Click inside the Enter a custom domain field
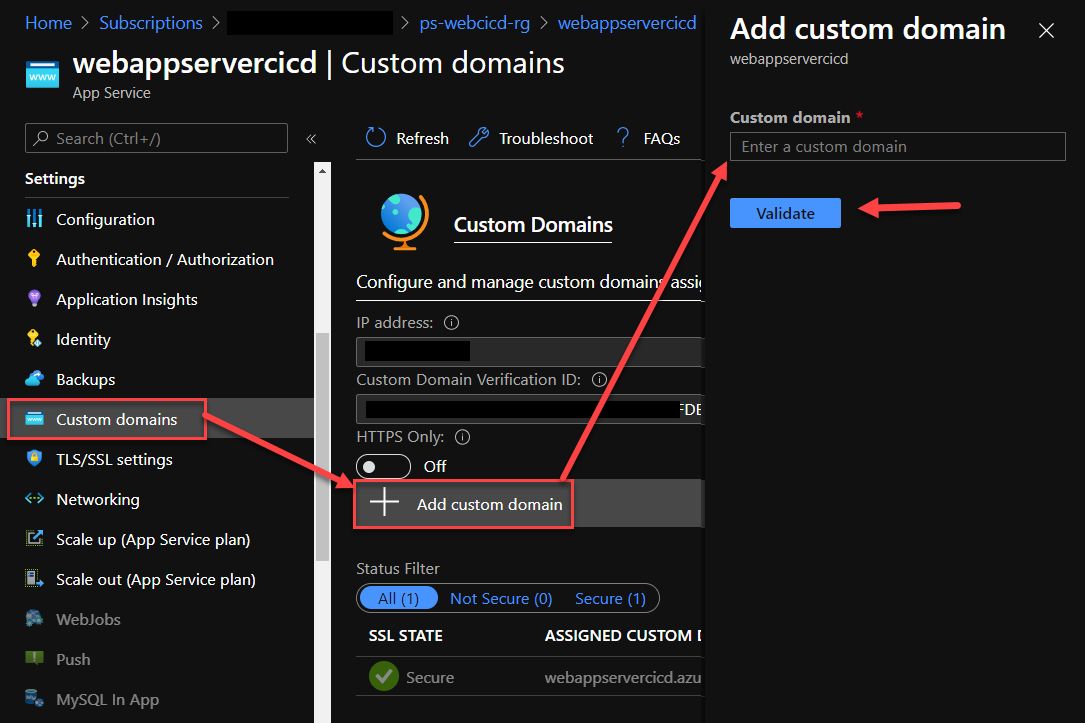This screenshot has height=723, width=1085. (897, 146)
